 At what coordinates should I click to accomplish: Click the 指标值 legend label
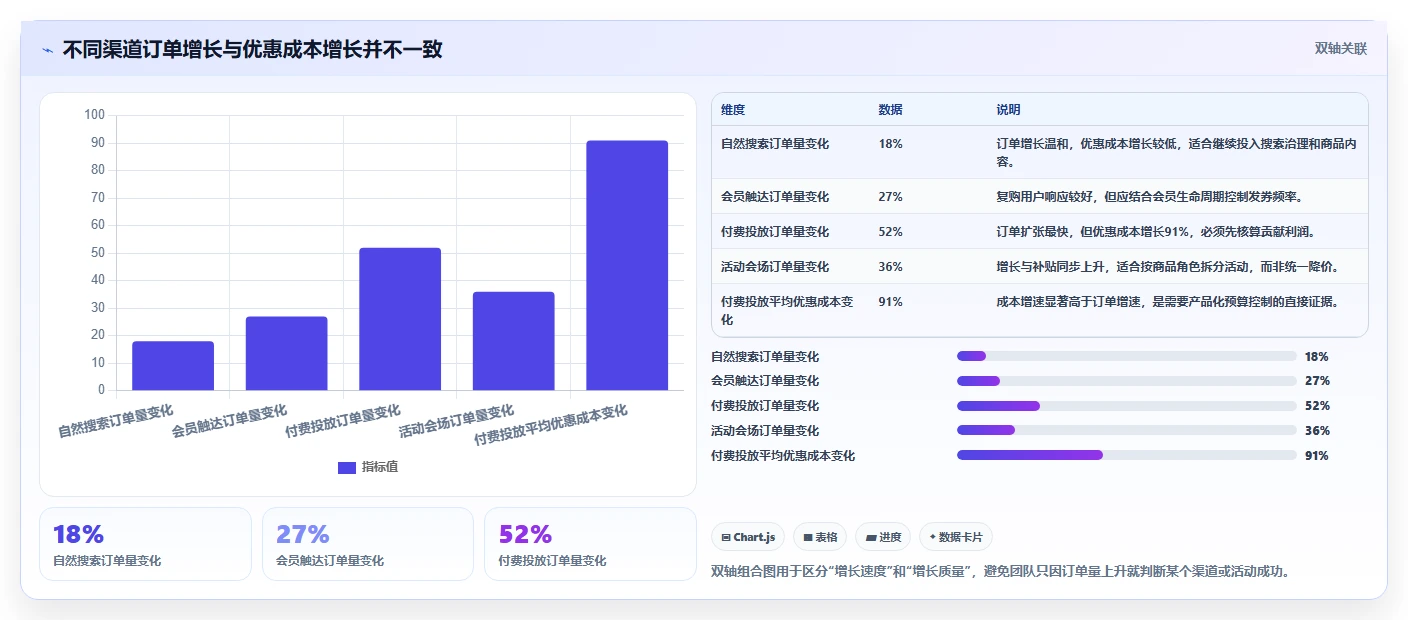tap(380, 467)
